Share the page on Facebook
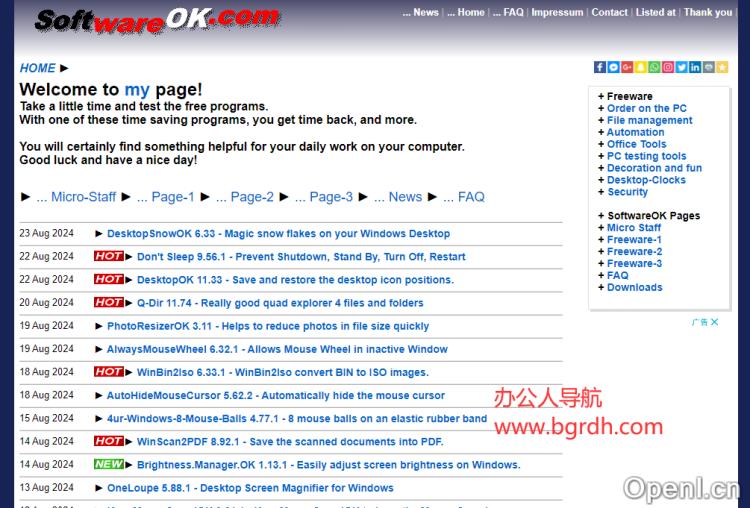 pyautogui.click(x=600, y=67)
